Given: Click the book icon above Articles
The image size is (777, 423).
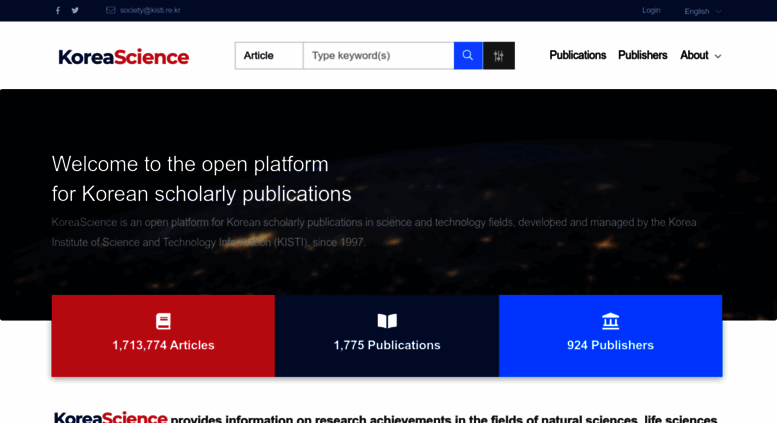Looking at the screenshot, I should [x=163, y=321].
